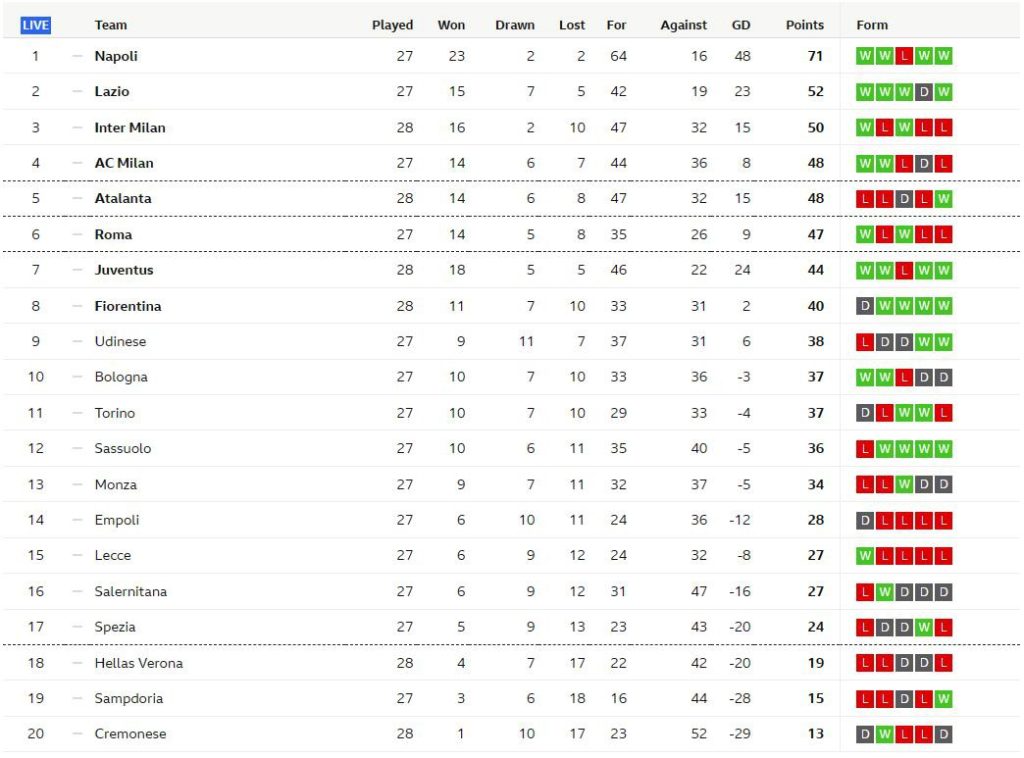The width and height of the screenshot is (1024, 758).
Task: Click Napoli's most recent green W form badge
Action: (x=944, y=56)
